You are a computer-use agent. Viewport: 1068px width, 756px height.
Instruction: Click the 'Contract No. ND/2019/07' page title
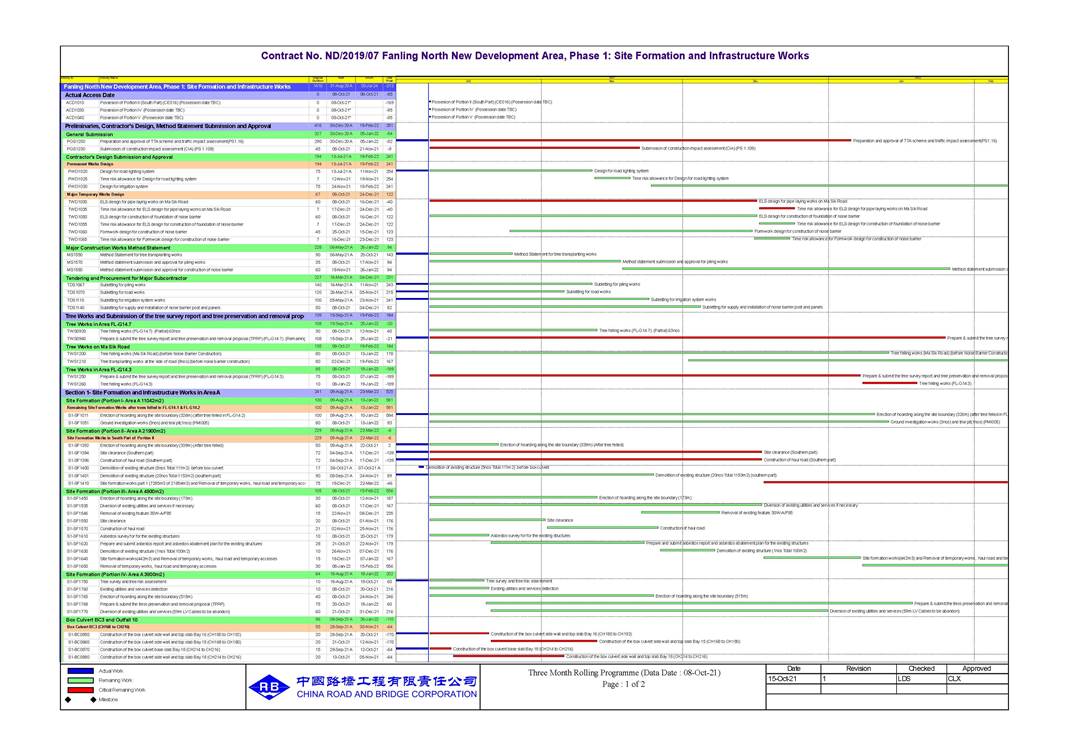coord(535,56)
